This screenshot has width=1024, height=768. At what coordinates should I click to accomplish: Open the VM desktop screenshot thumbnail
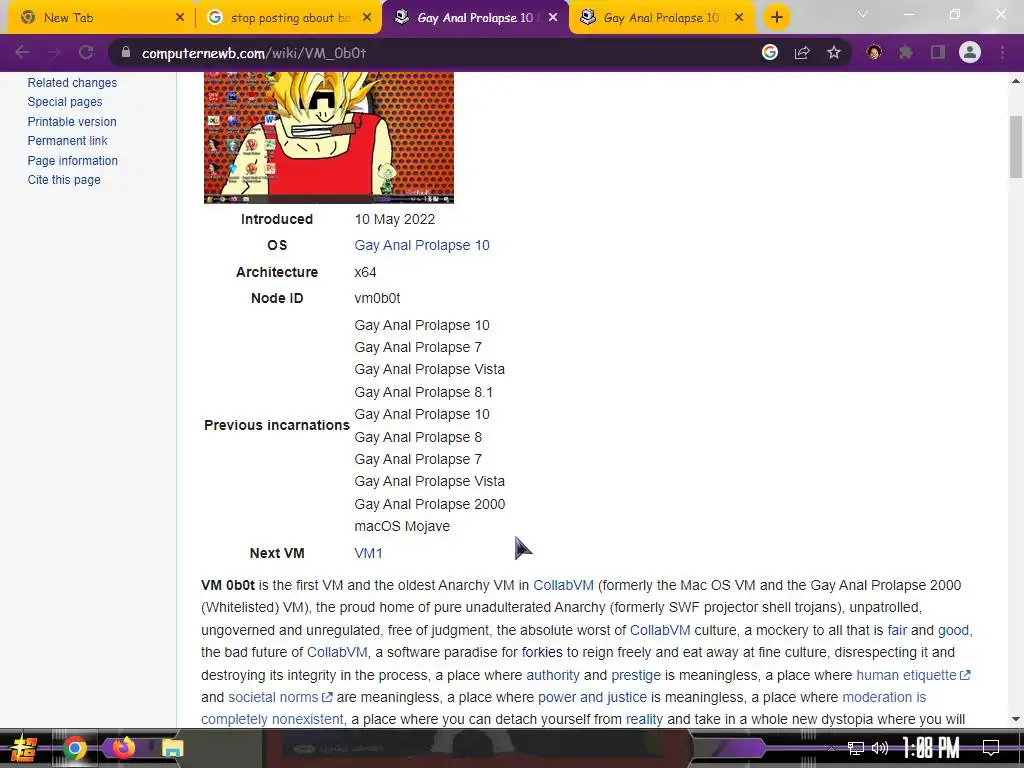point(328,137)
